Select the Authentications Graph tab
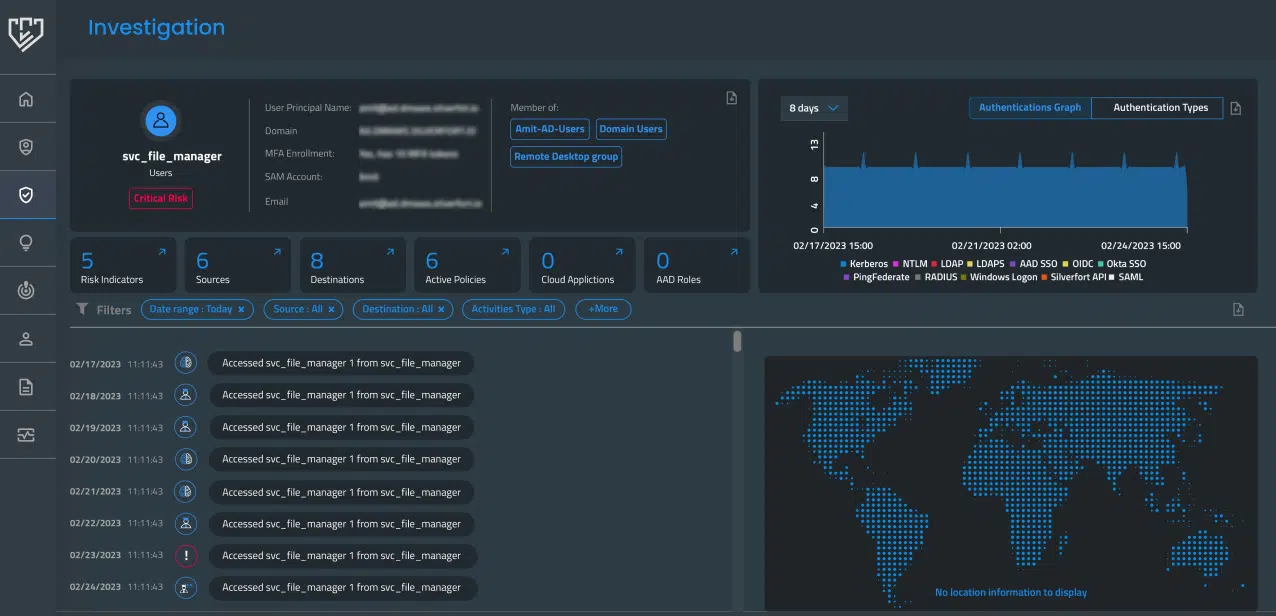1276x616 pixels. click(x=1029, y=108)
